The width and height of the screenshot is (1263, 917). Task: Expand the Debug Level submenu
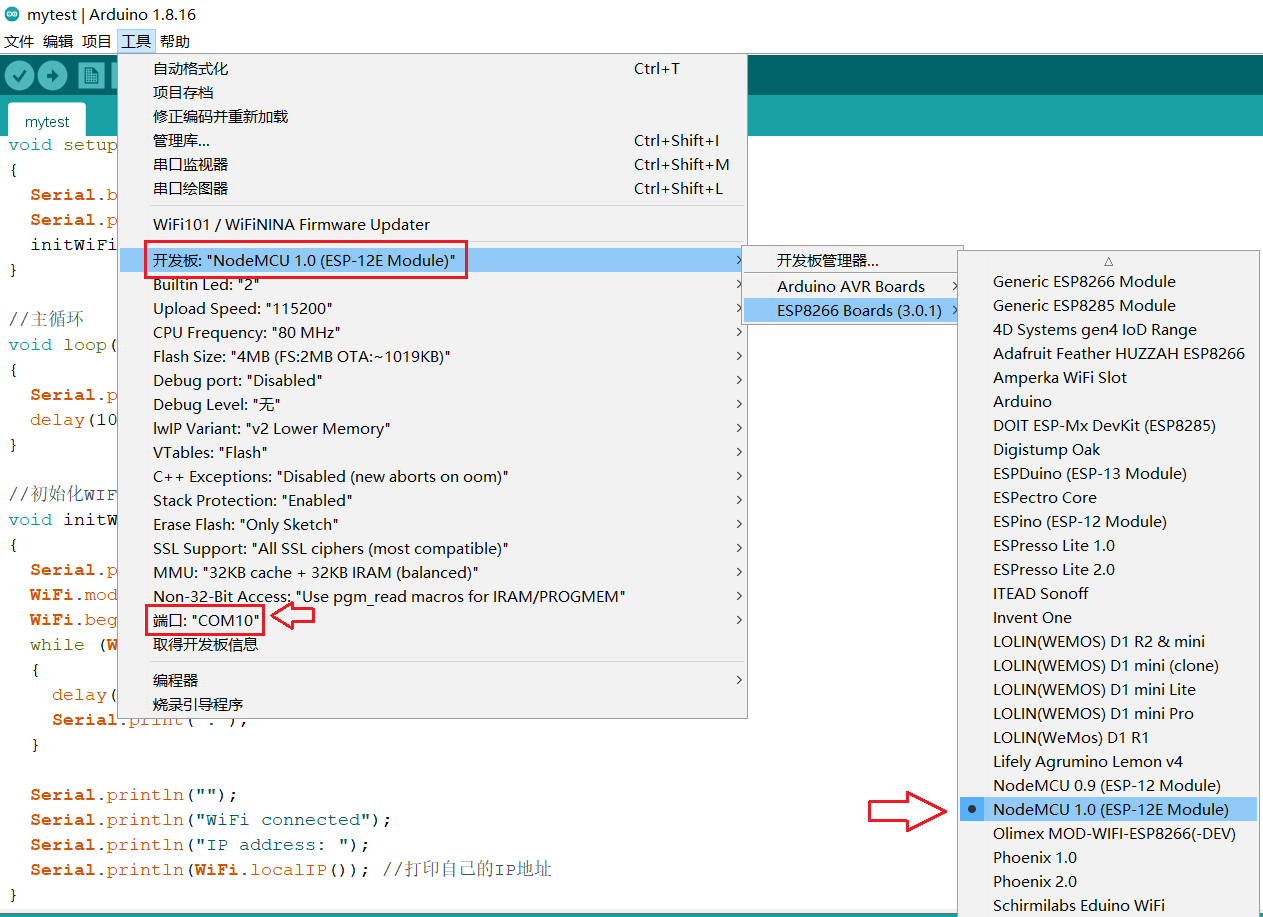pos(432,405)
